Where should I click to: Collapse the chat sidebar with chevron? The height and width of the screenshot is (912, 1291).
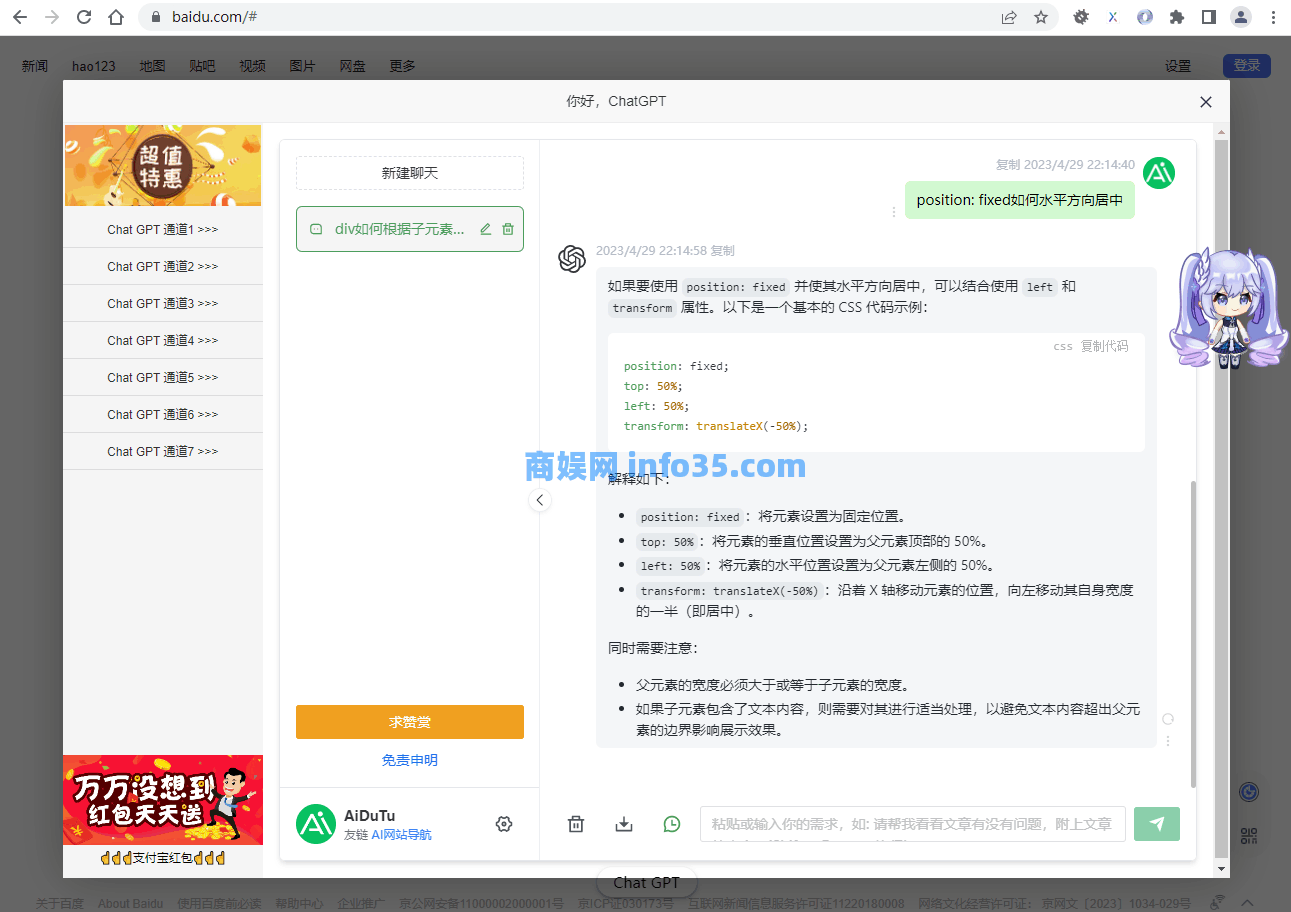(540, 500)
